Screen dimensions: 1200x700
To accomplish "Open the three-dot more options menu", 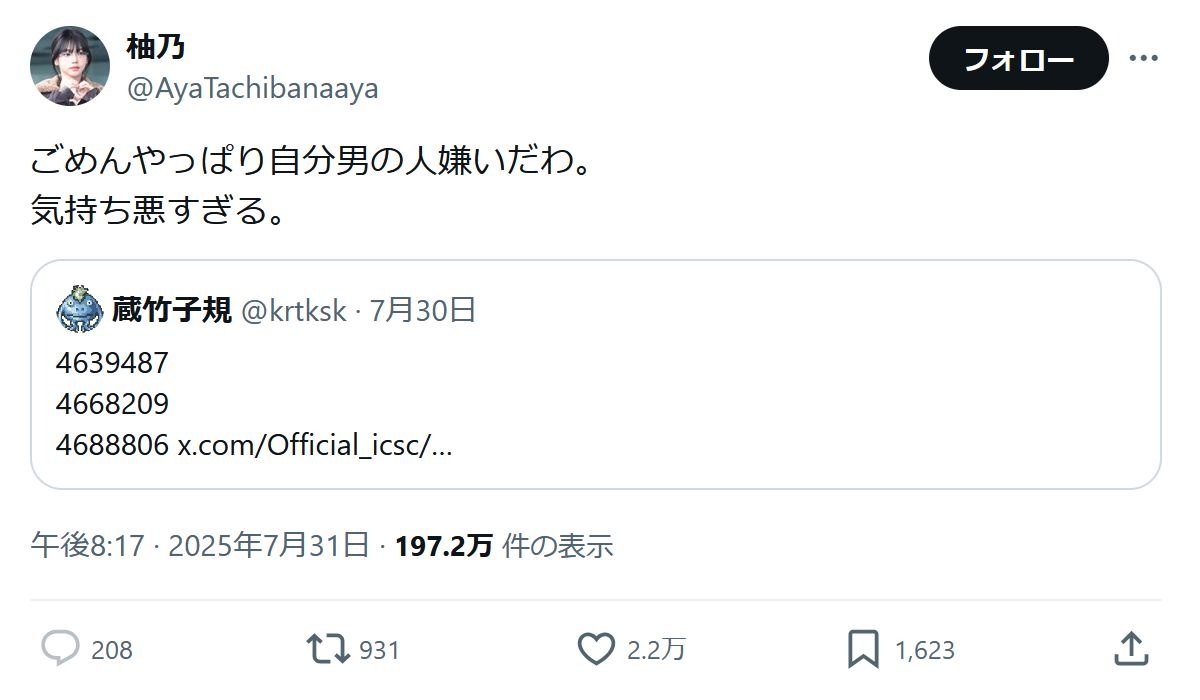I will (x=1143, y=58).
